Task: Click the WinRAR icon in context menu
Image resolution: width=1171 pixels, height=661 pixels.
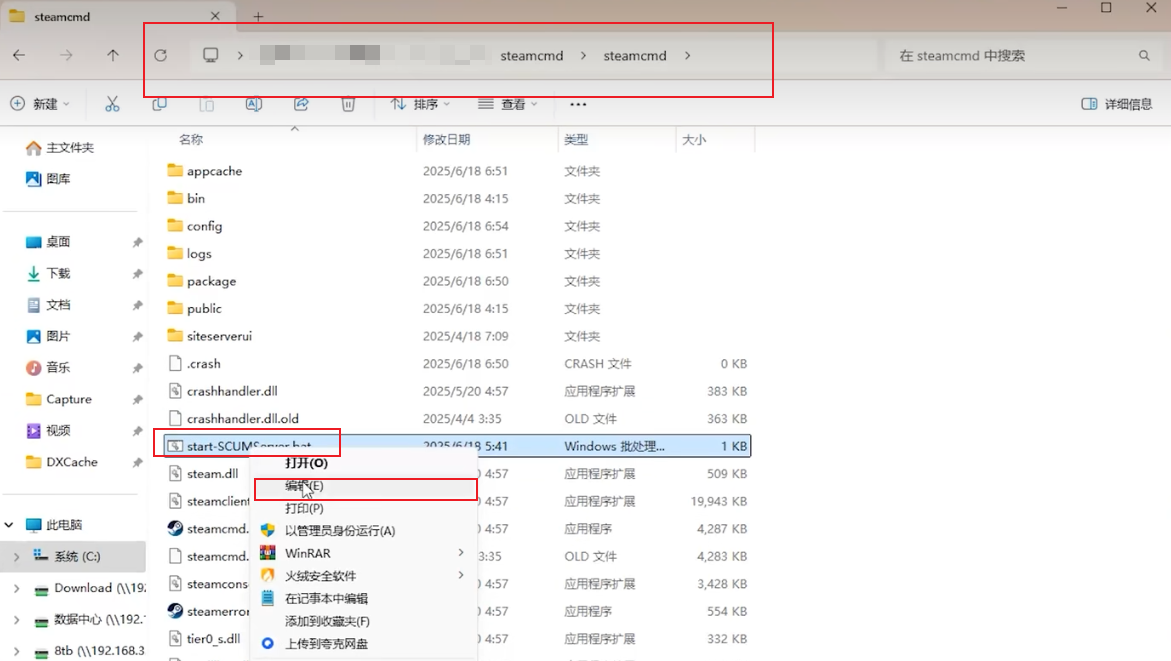Action: (x=267, y=553)
